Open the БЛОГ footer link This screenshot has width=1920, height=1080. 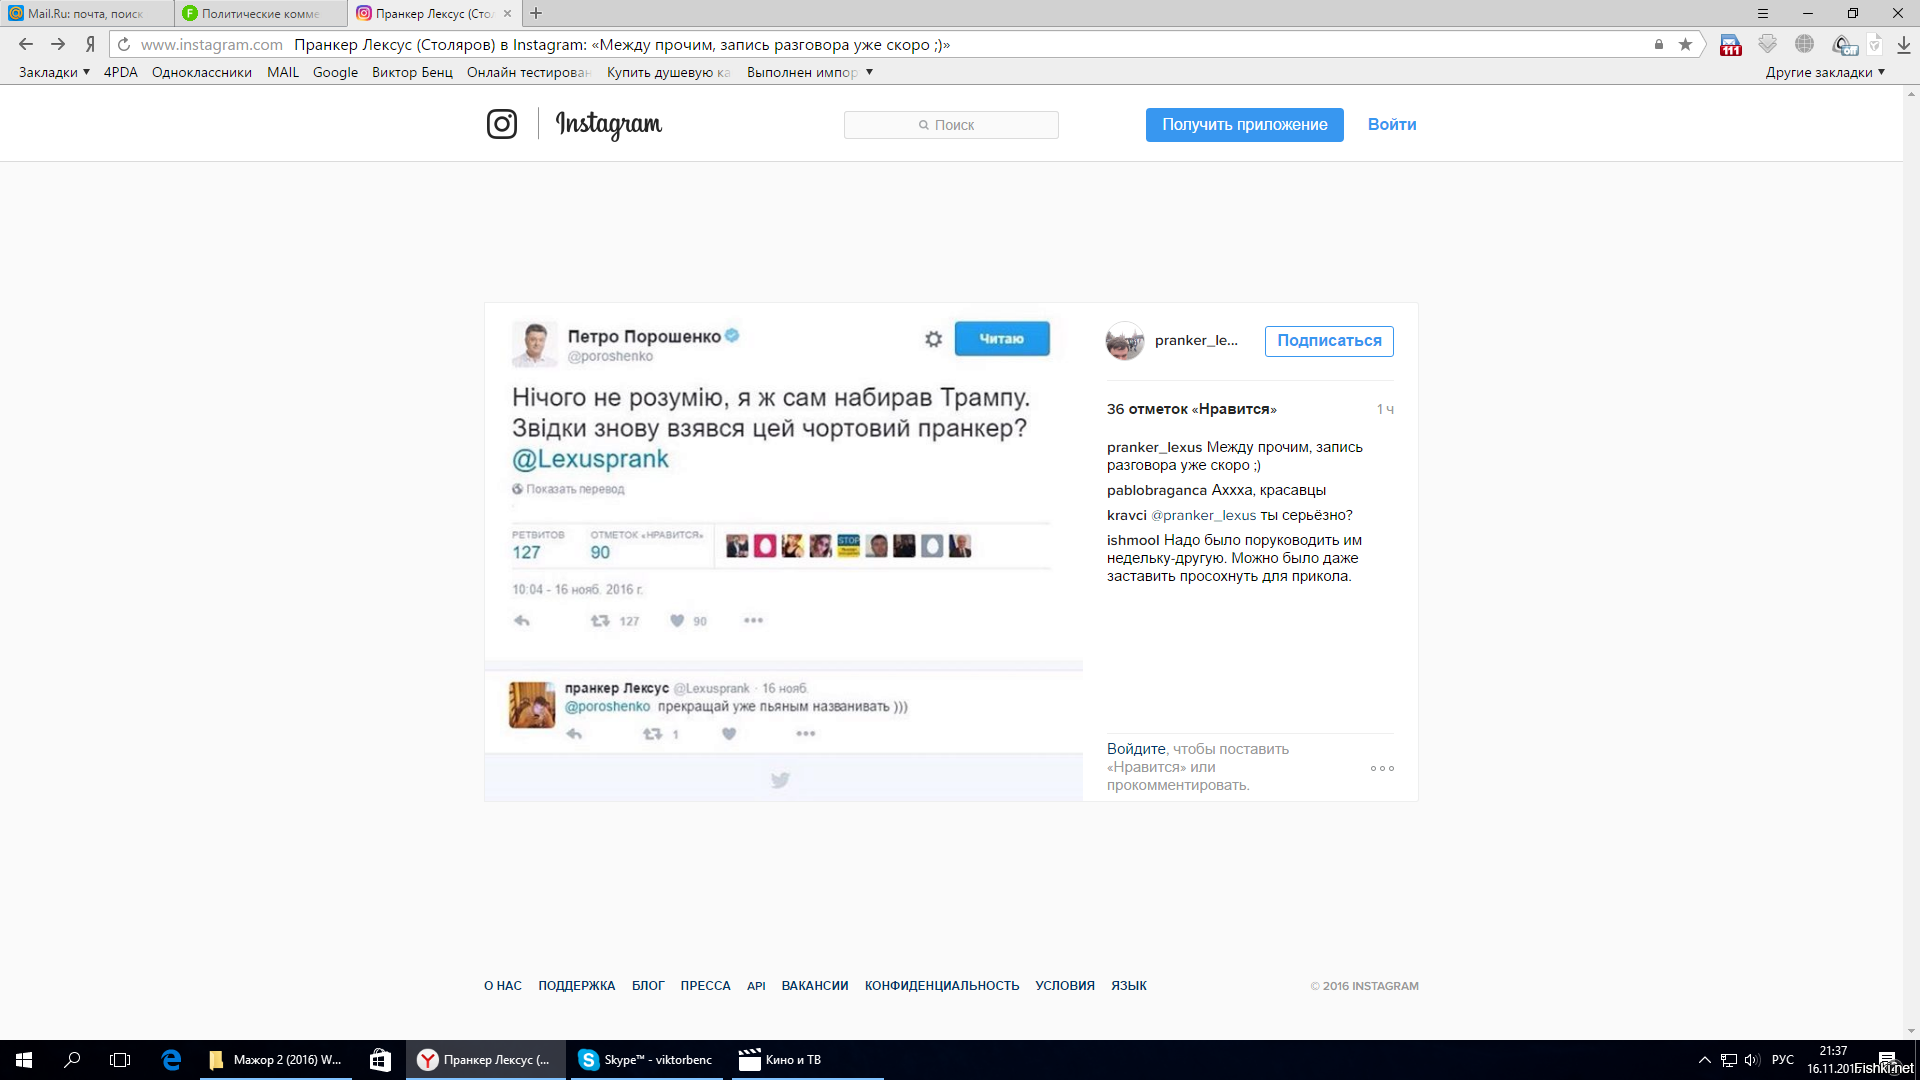tap(648, 986)
